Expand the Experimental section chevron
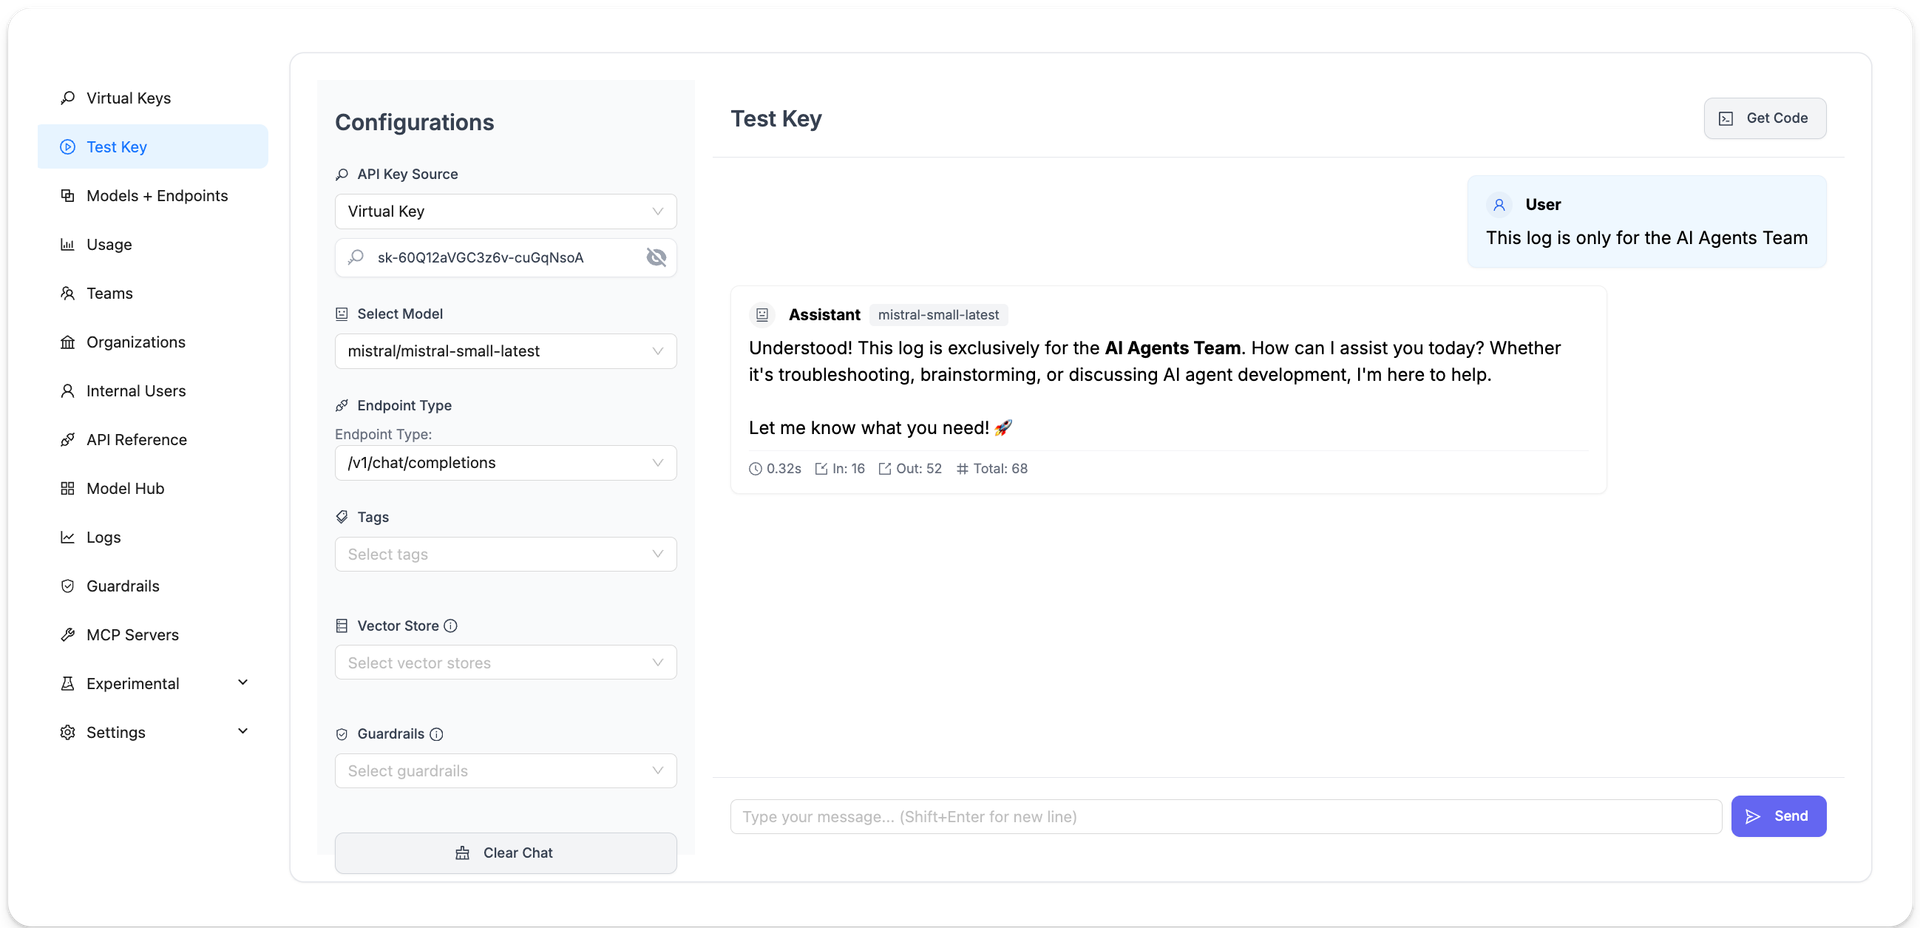The width and height of the screenshot is (1920, 928). pyautogui.click(x=243, y=682)
